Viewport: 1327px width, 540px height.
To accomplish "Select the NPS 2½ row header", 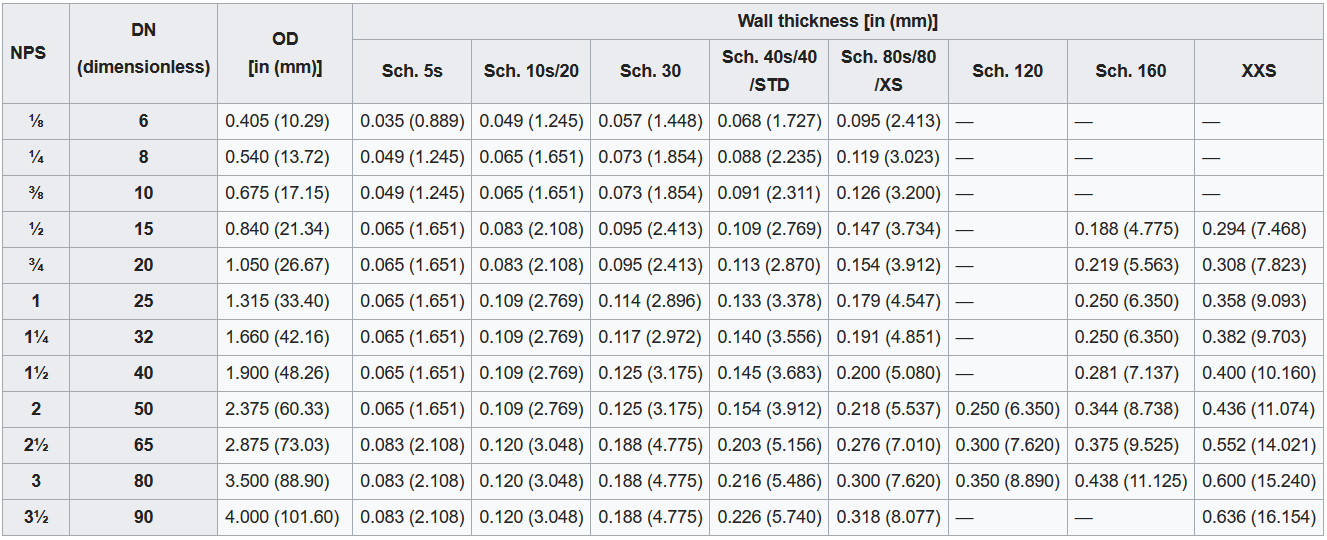I will (36, 445).
